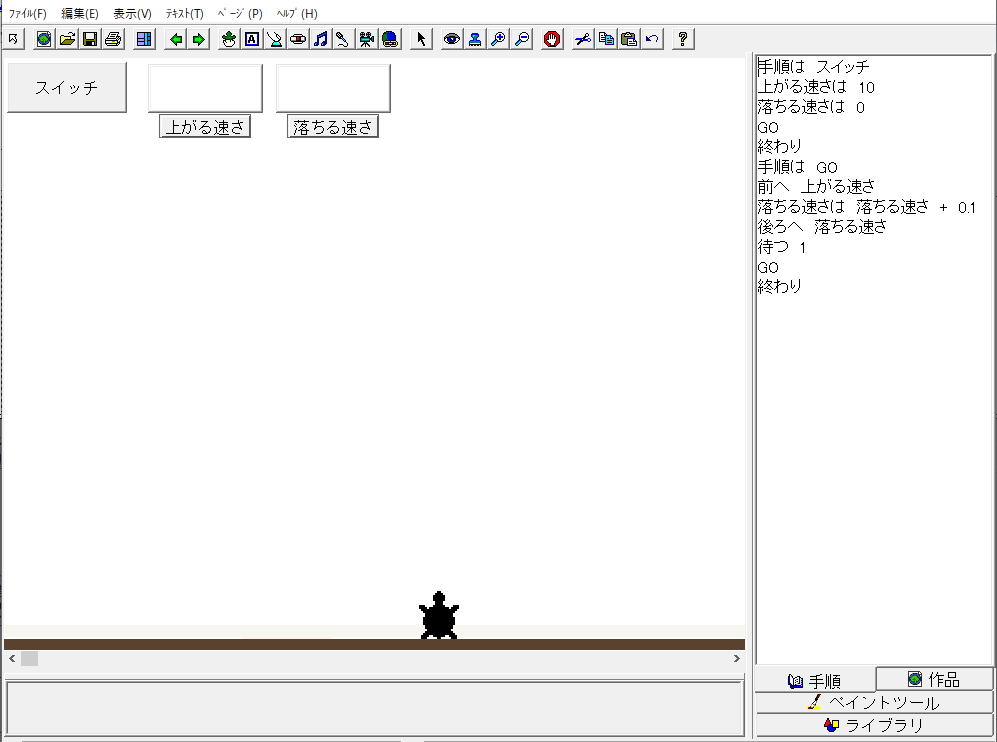This screenshot has height=742, width=997.
Task: Click the open file folder icon
Action: point(67,39)
